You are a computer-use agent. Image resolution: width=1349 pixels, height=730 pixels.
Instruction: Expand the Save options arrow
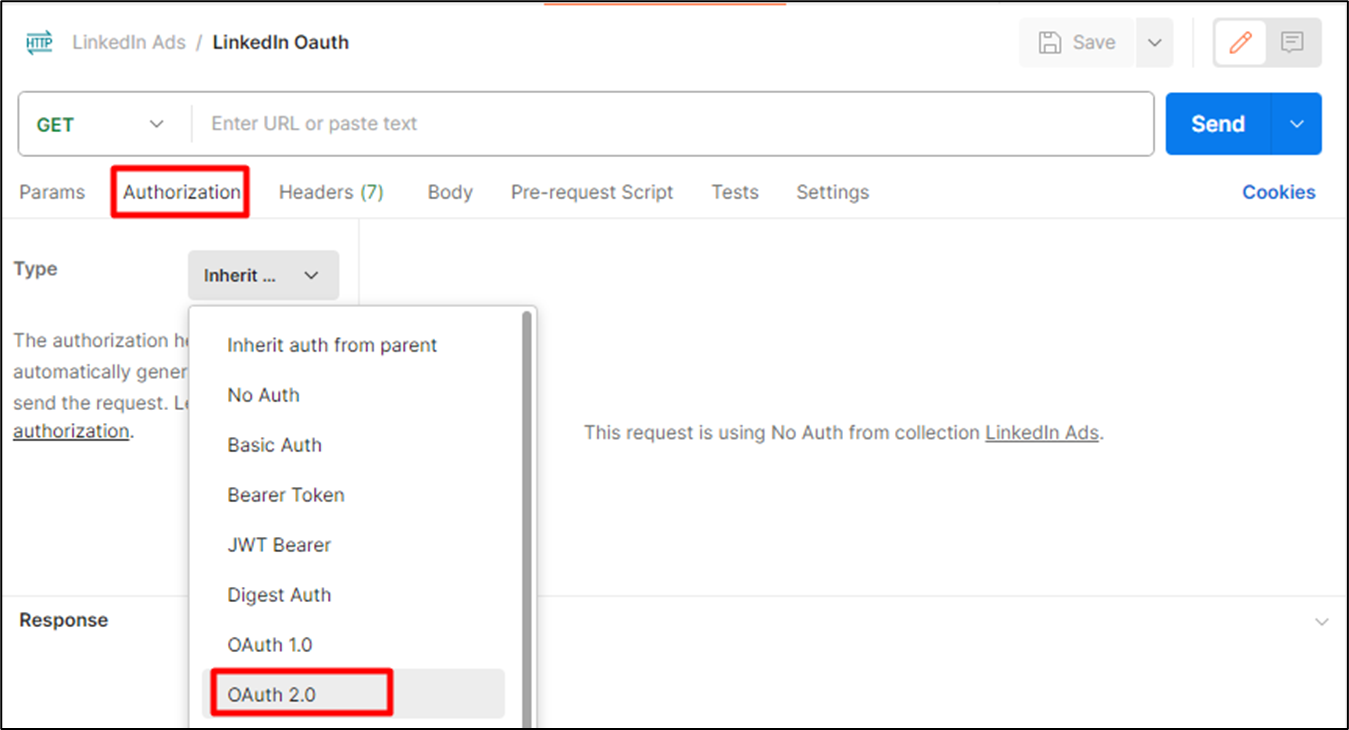click(x=1154, y=43)
